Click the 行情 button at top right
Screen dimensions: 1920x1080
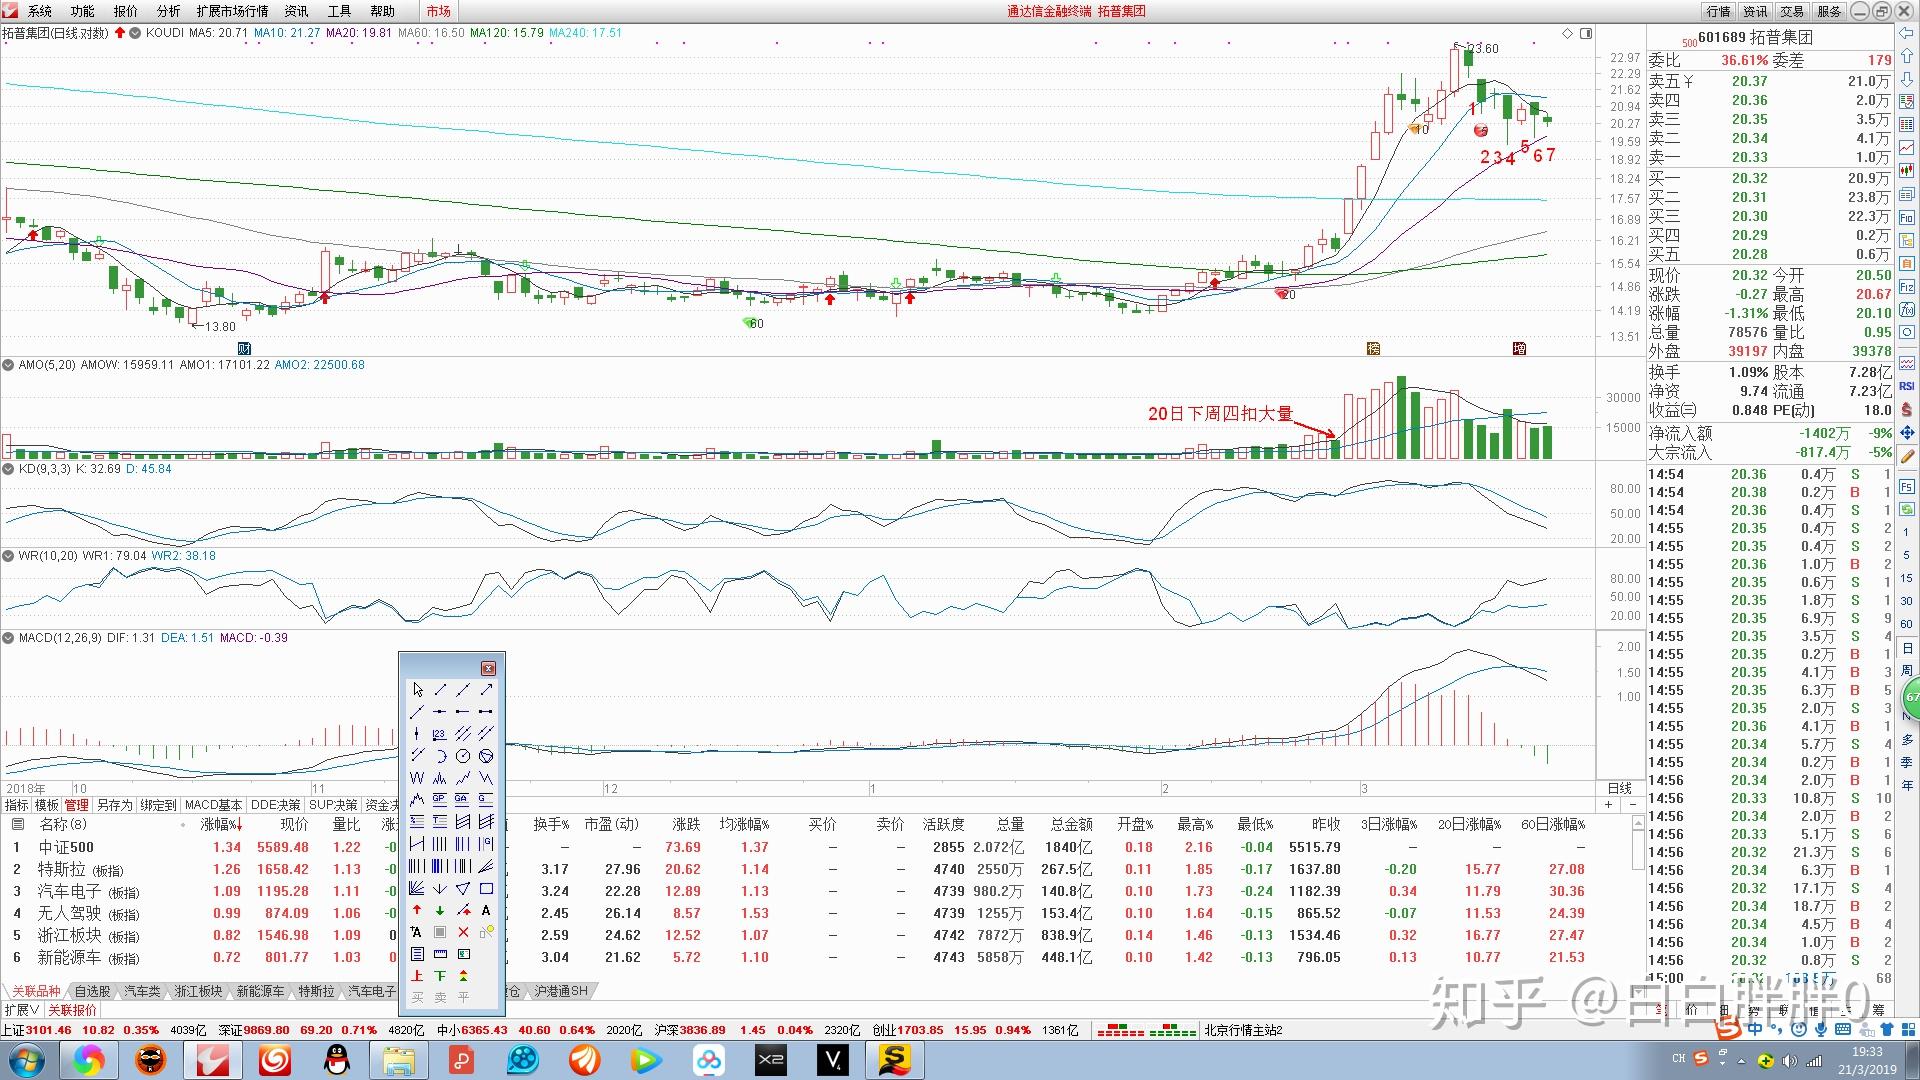1718,11
